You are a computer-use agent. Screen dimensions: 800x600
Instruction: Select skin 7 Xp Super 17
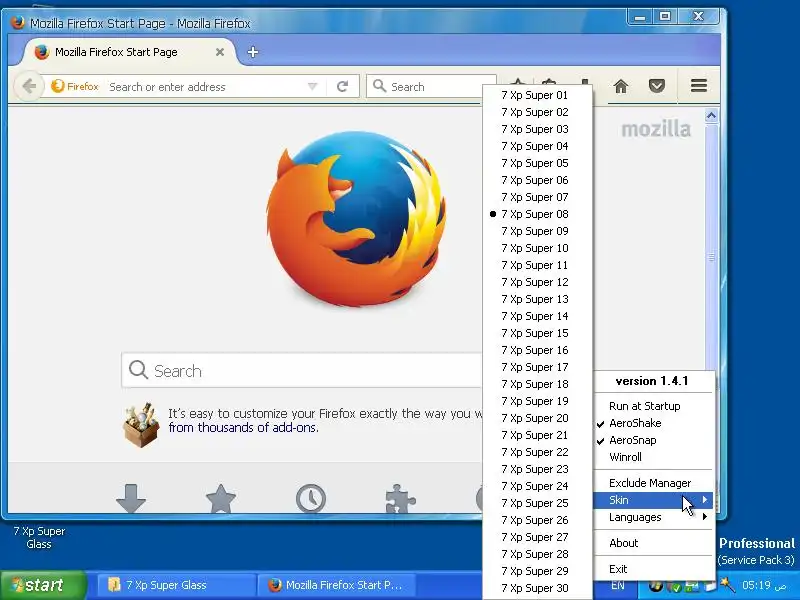[x=537, y=367]
